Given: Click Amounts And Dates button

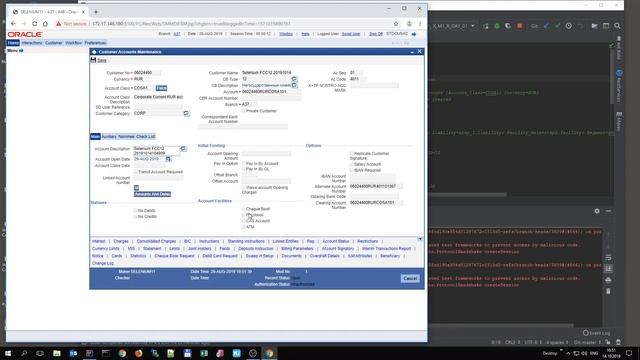Looking at the screenshot, I should coord(152,194).
